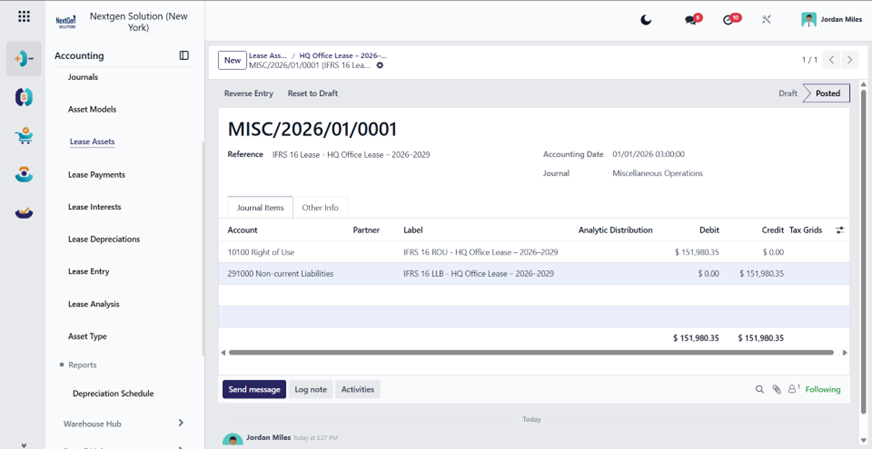This screenshot has height=449, width=872.
Task: Click the New button
Action: point(232,60)
